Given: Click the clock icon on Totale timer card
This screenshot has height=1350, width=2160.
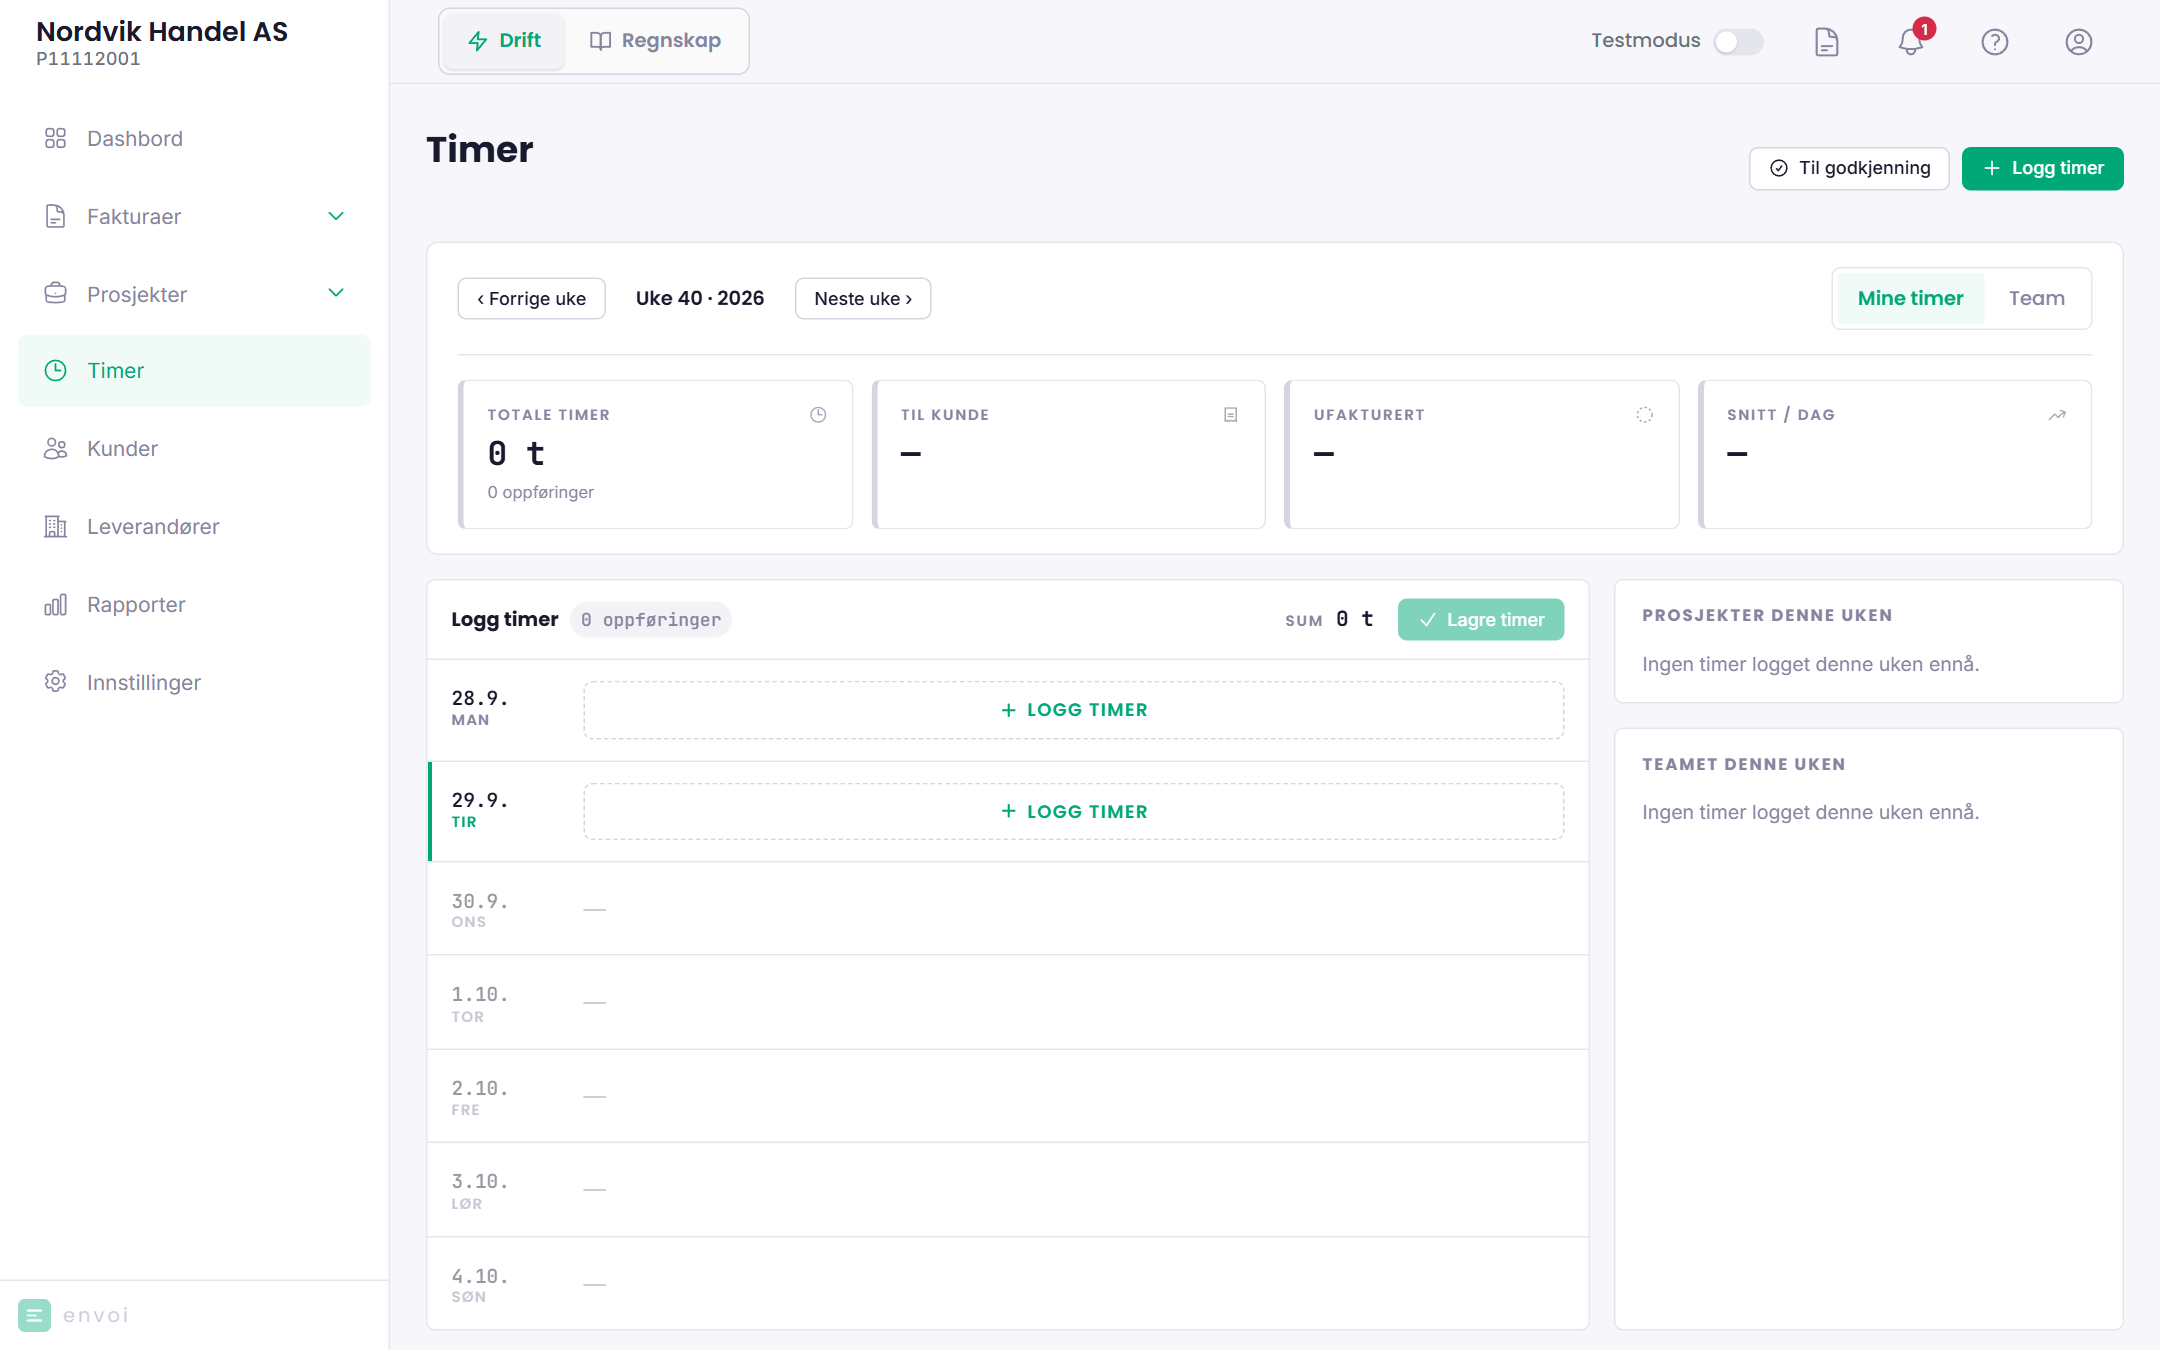Looking at the screenshot, I should [818, 415].
